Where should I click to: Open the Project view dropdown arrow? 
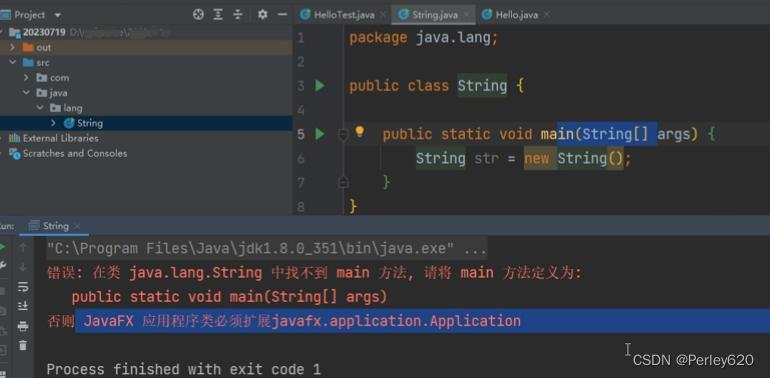[x=58, y=15]
